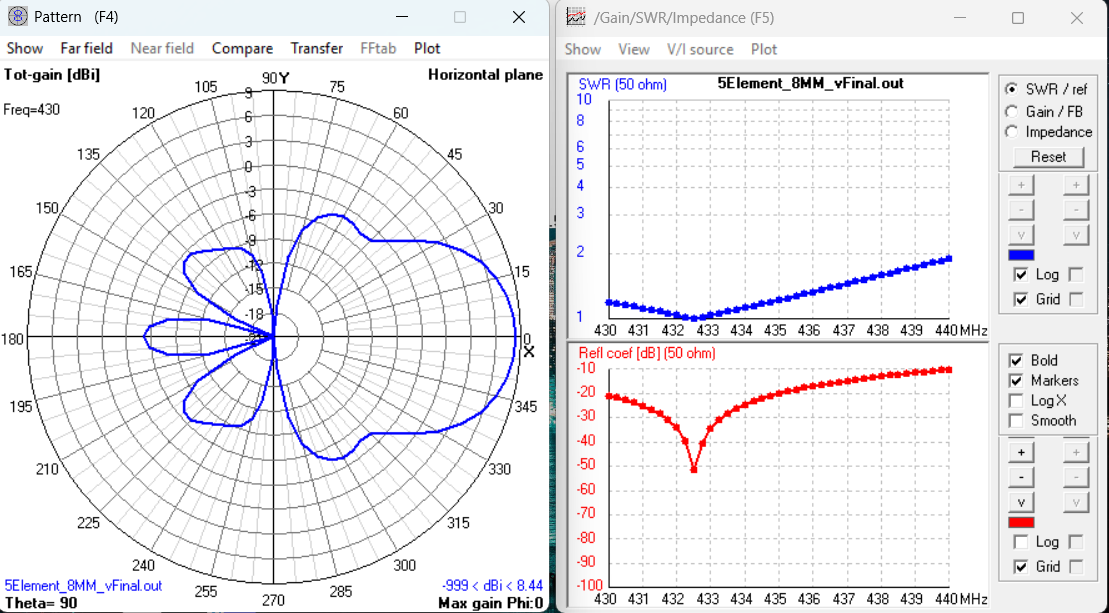Screen dimensions: 1109x613
Task: Click the blue color swatch
Action: pos(1021,255)
